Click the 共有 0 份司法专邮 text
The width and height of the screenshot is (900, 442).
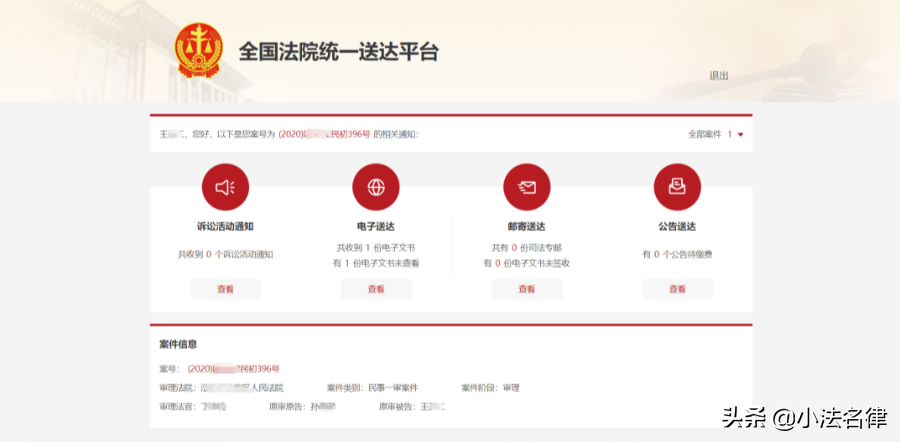coord(527,248)
